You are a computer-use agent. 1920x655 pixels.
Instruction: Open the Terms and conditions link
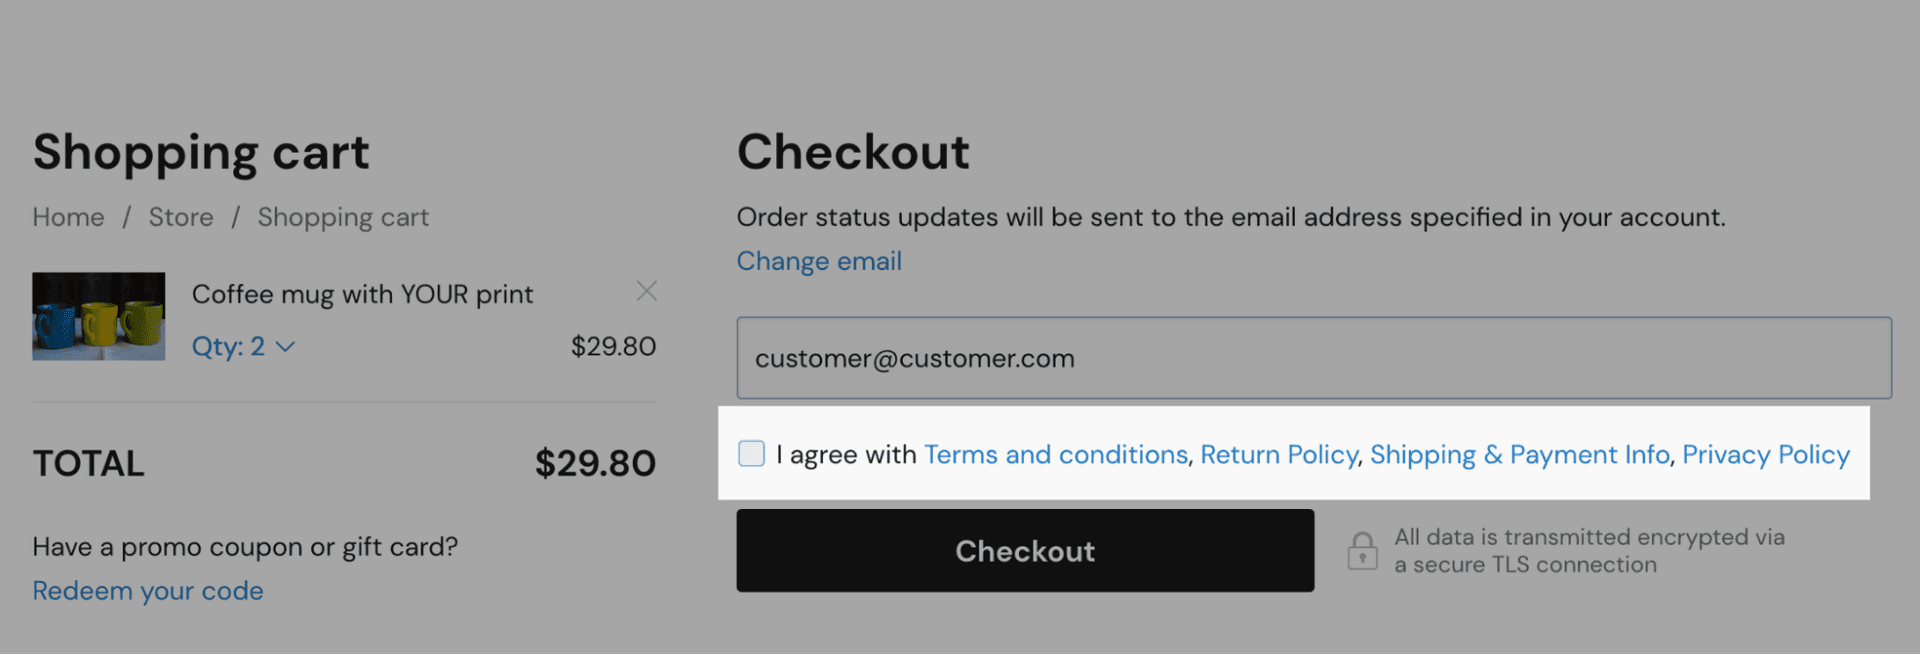1055,454
